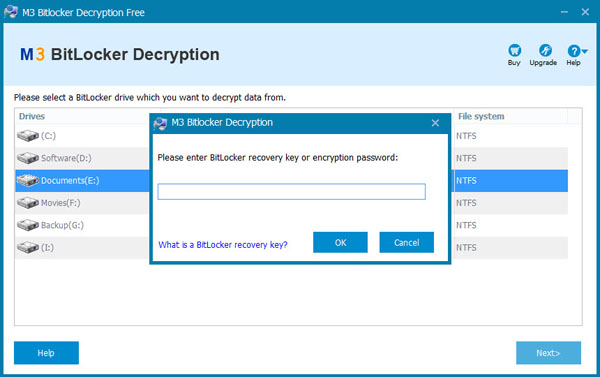Select the Software(D:) drive label
This screenshot has width=600, height=377.
coord(66,158)
